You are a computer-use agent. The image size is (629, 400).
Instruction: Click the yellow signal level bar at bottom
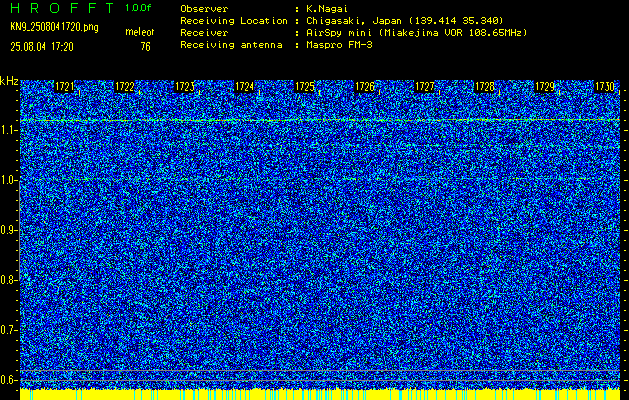[320, 394]
